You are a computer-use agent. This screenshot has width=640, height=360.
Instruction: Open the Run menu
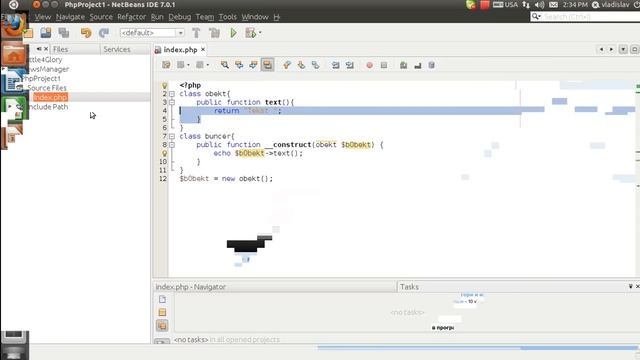coord(157,17)
